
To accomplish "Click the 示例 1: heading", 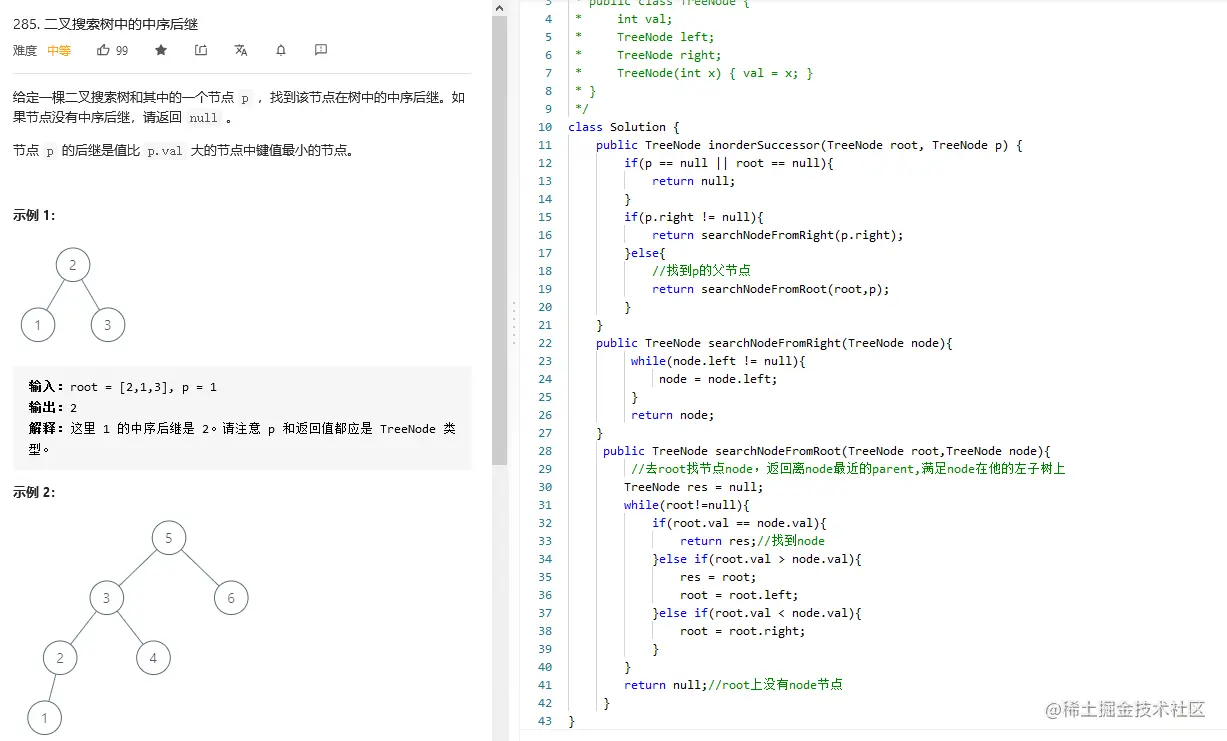I will pos(34,216).
